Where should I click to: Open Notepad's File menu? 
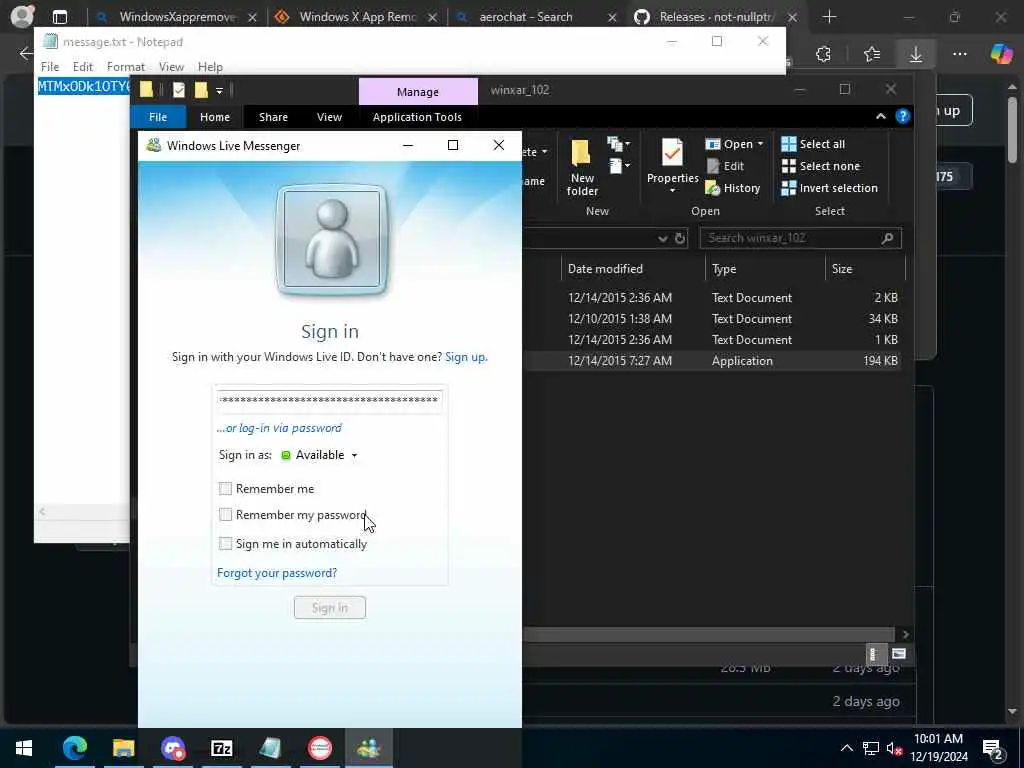50,67
